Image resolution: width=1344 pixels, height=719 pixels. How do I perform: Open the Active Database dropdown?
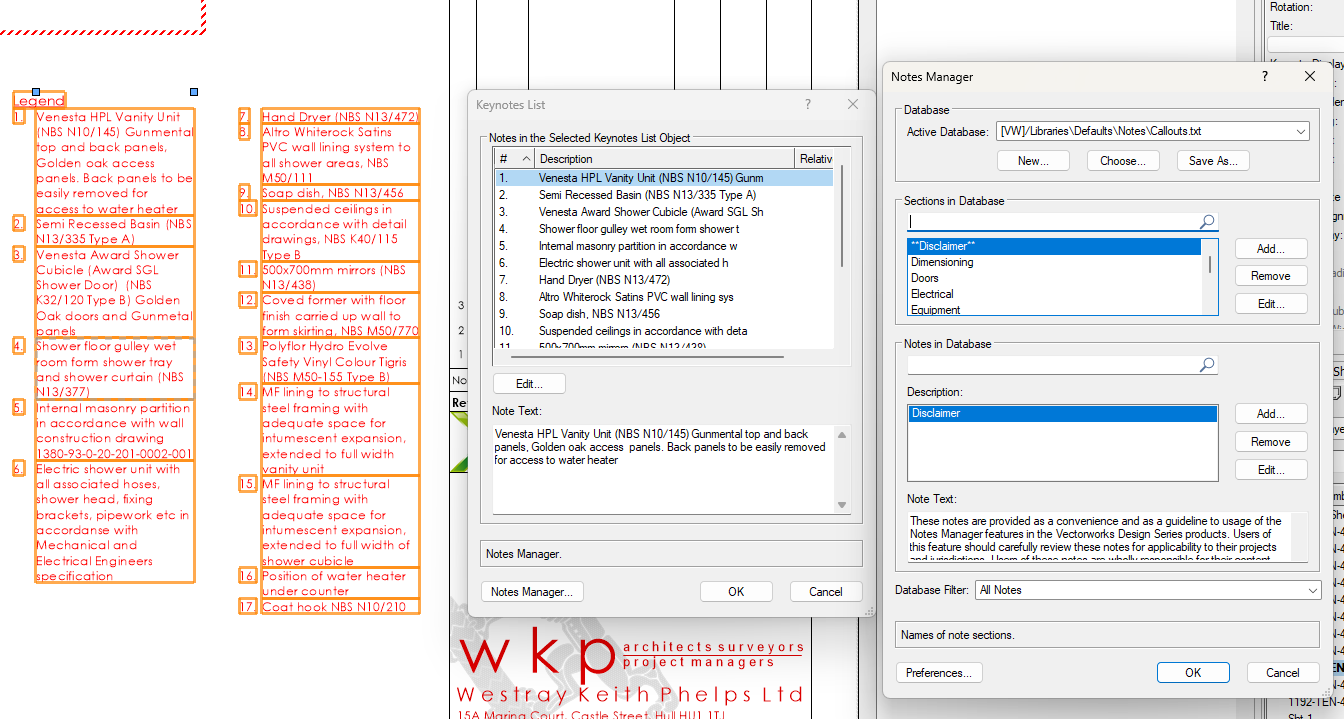click(1300, 130)
